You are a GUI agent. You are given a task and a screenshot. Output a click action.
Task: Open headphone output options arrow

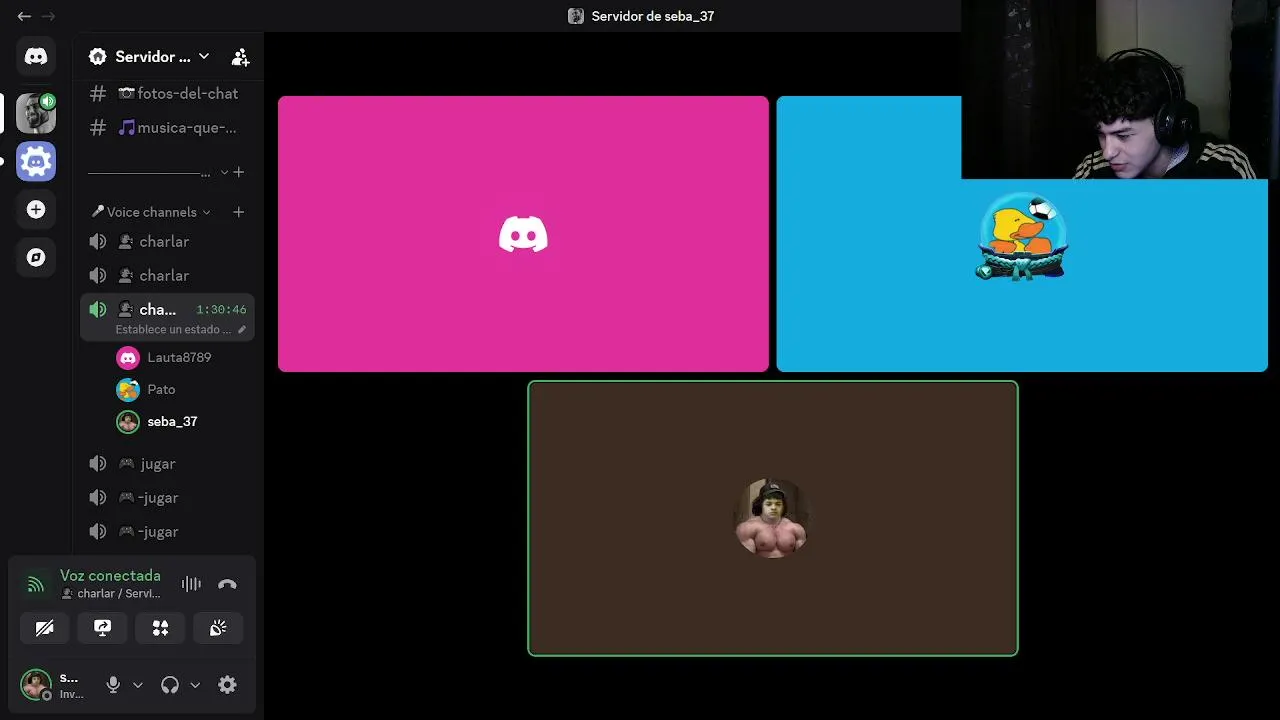coord(195,685)
